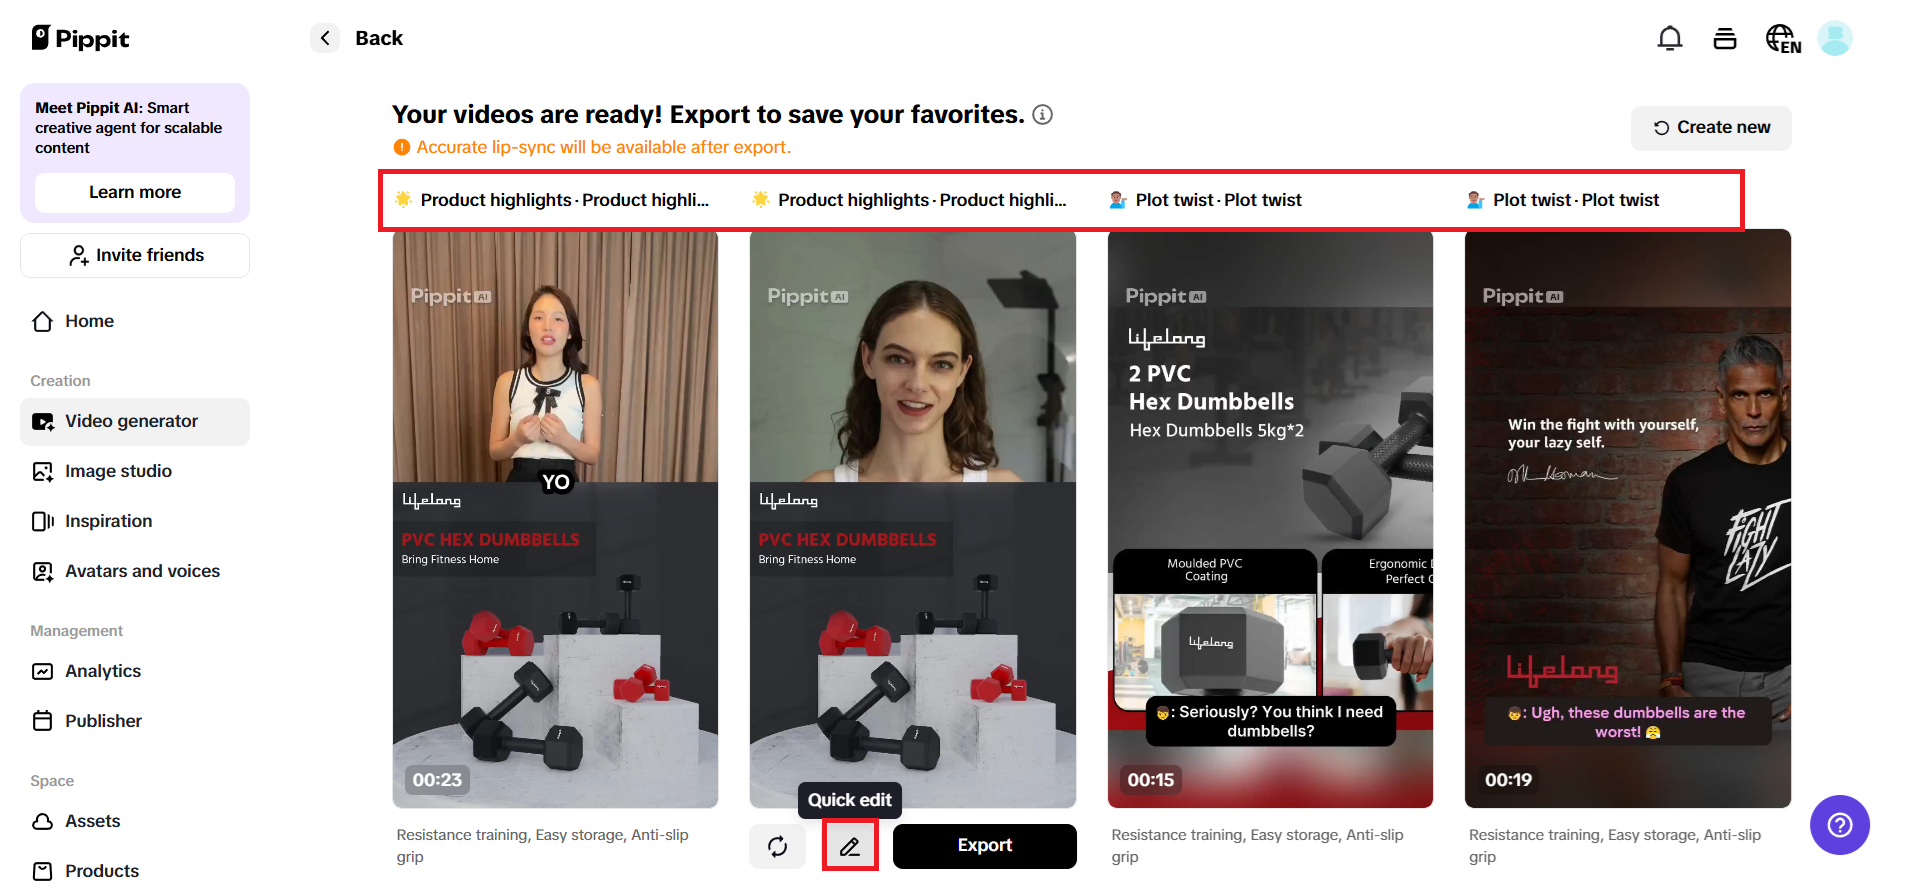Click the Quick edit pencil icon
1919x887 pixels.
pyautogui.click(x=850, y=846)
